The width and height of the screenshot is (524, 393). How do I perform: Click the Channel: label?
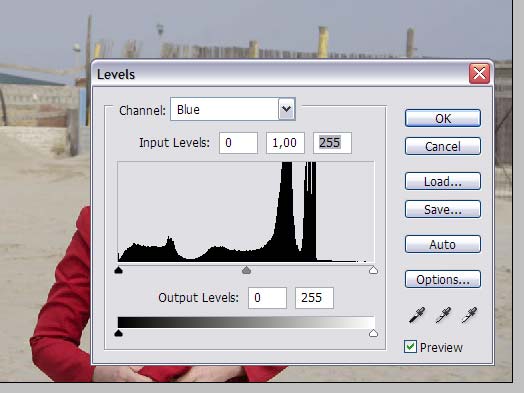pyautogui.click(x=142, y=110)
